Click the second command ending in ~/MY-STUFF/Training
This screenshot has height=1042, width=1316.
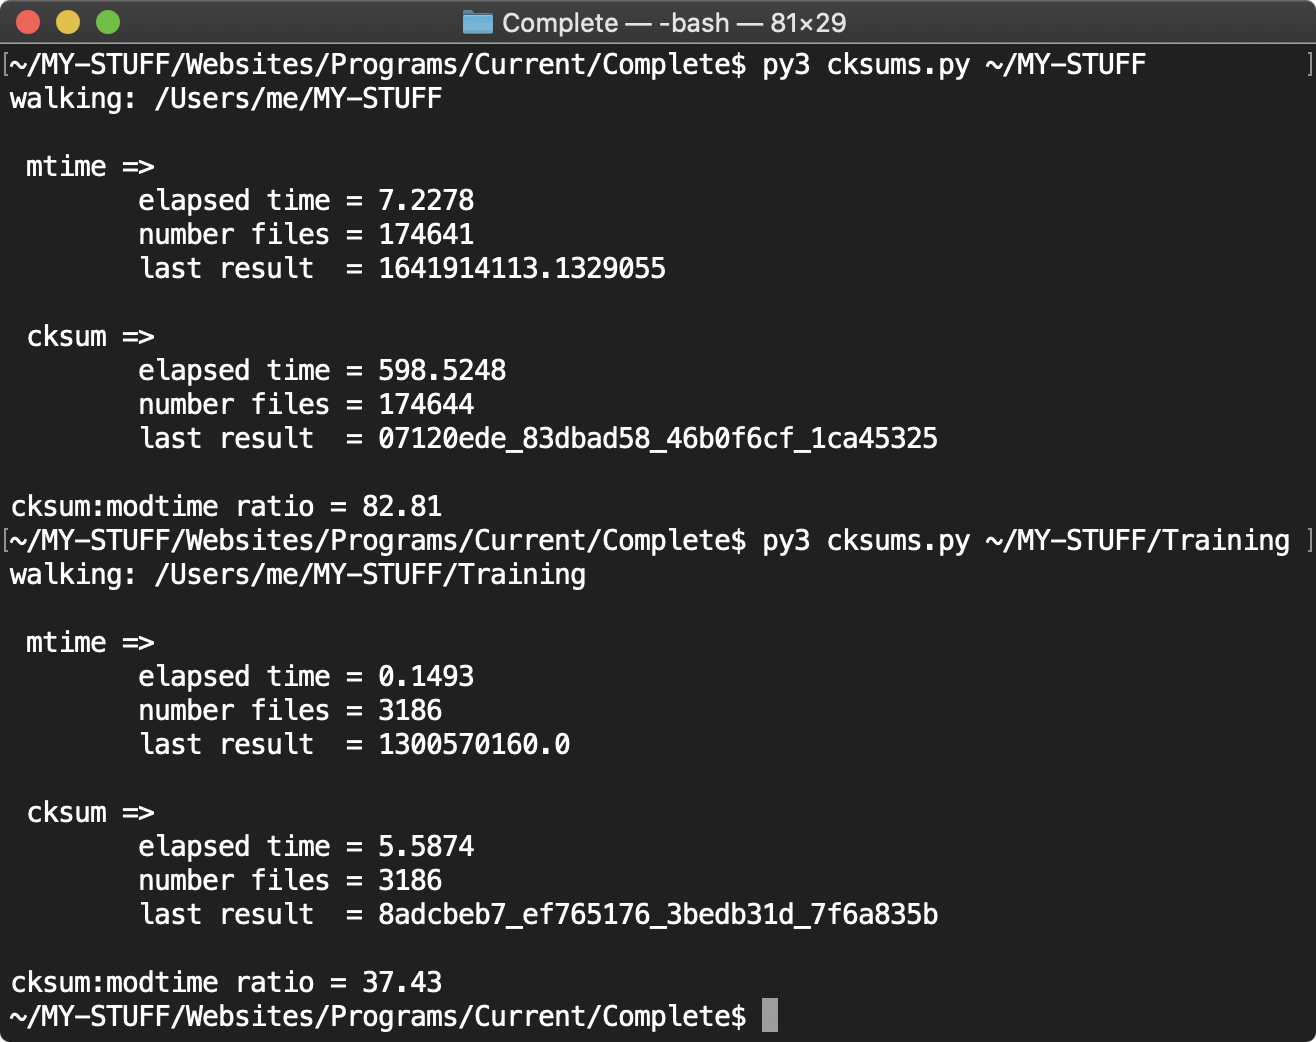[1025, 541]
